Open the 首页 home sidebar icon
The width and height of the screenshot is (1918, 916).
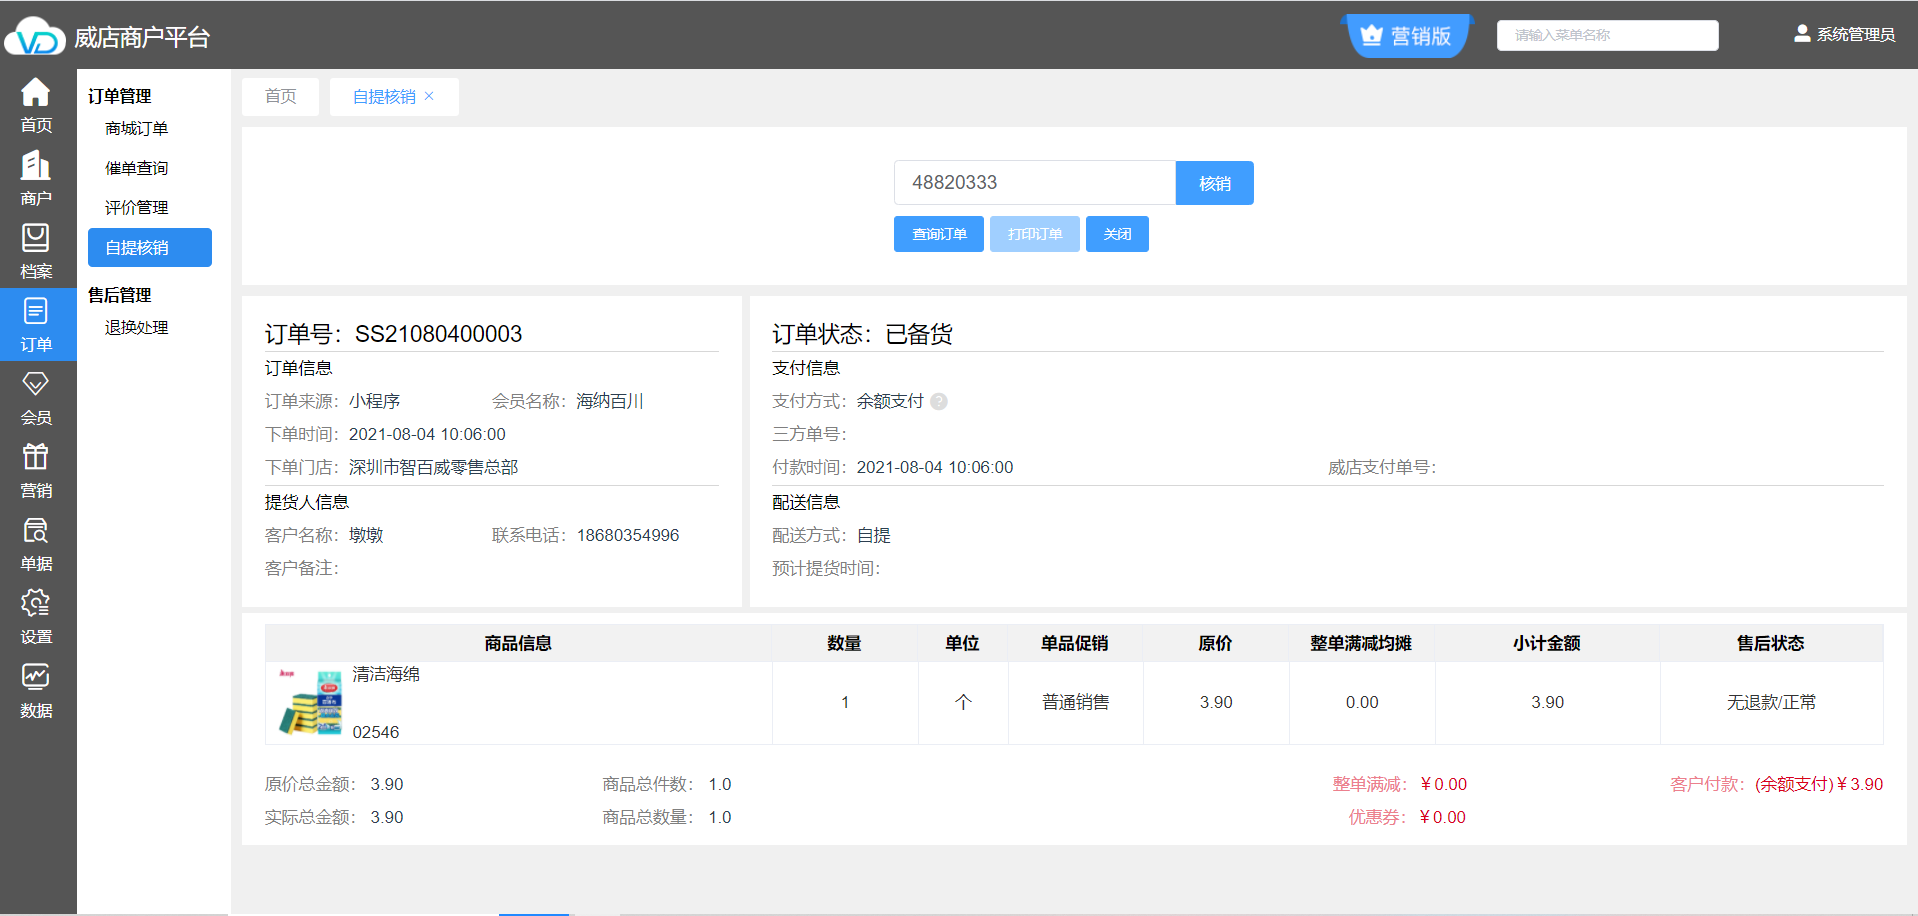[36, 105]
